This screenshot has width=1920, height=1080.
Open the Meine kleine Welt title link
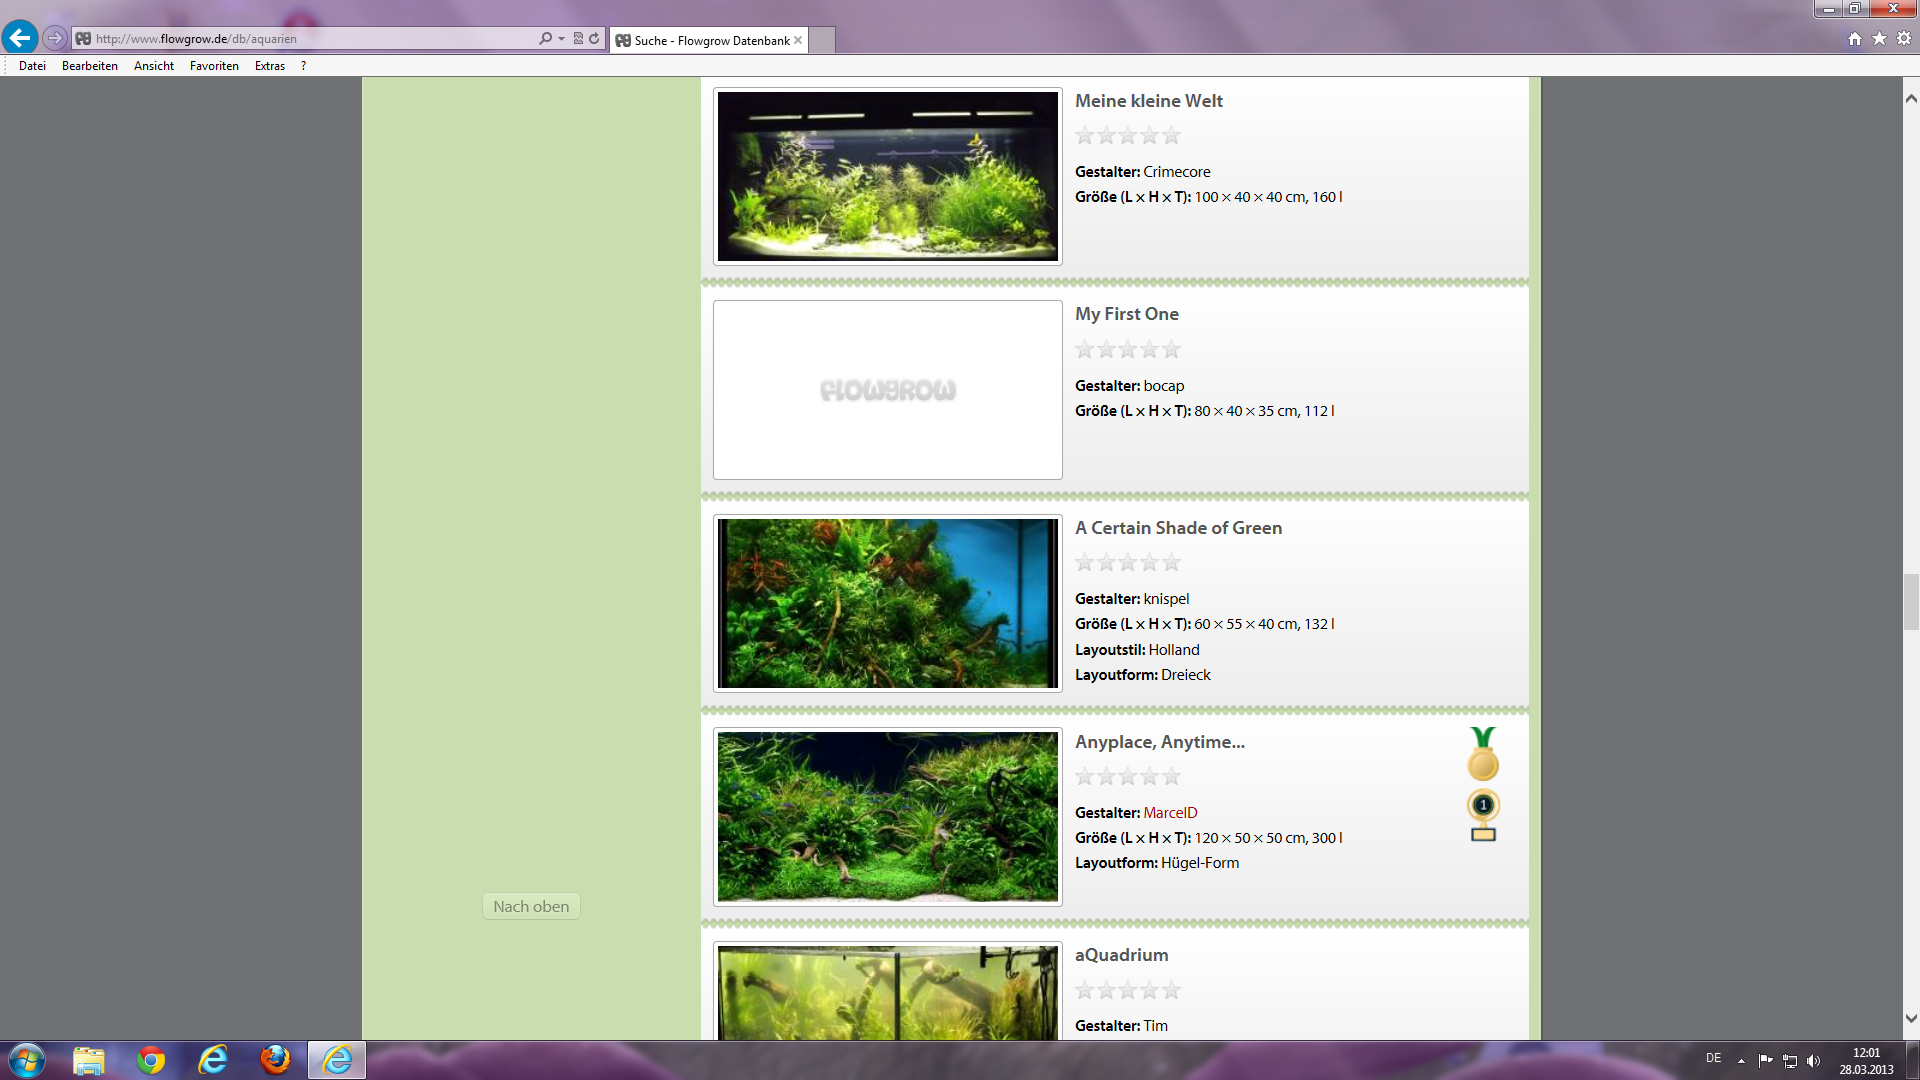point(1149,101)
